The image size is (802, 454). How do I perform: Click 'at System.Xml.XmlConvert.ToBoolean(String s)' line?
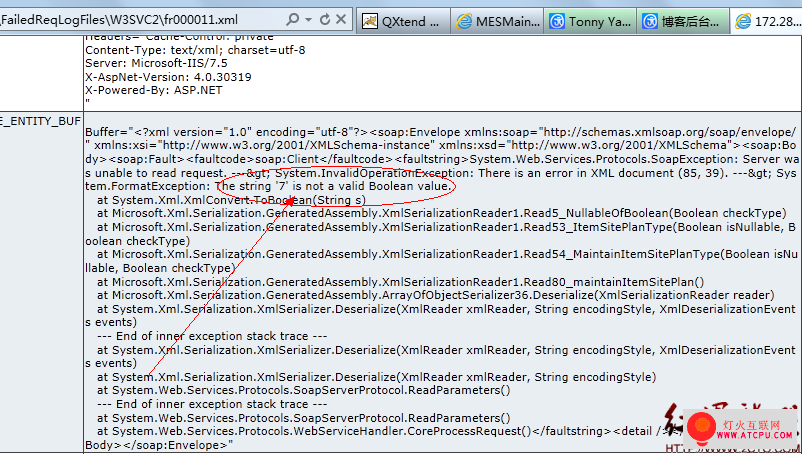coord(232,200)
